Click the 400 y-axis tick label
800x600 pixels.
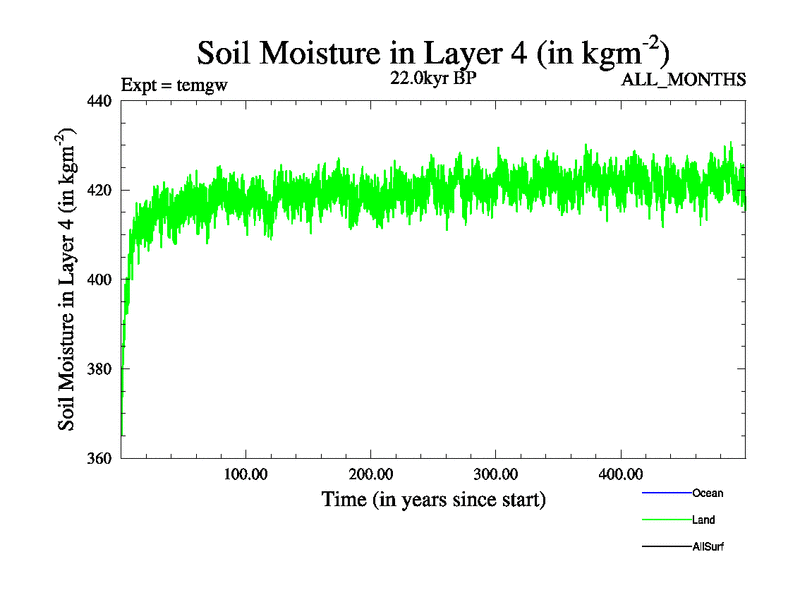point(100,280)
